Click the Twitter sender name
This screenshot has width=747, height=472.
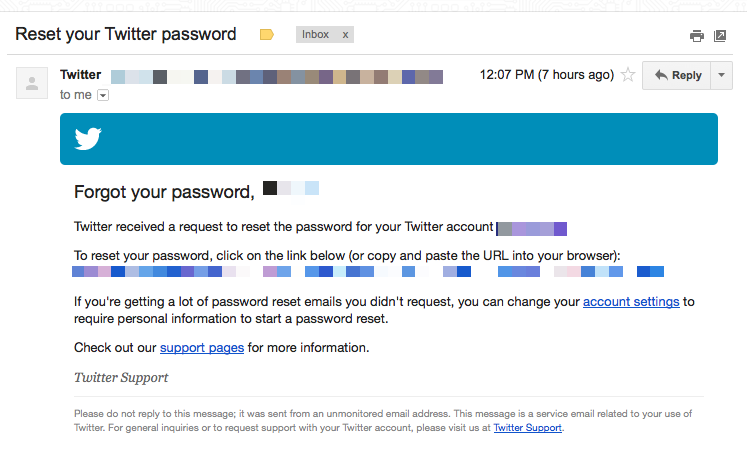tap(81, 75)
